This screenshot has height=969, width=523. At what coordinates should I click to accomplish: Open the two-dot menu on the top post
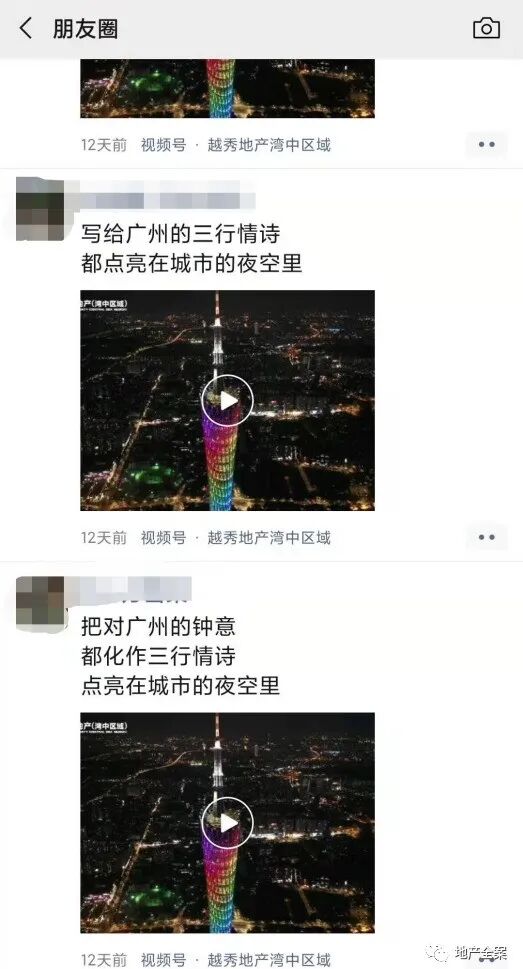[x=487, y=145]
